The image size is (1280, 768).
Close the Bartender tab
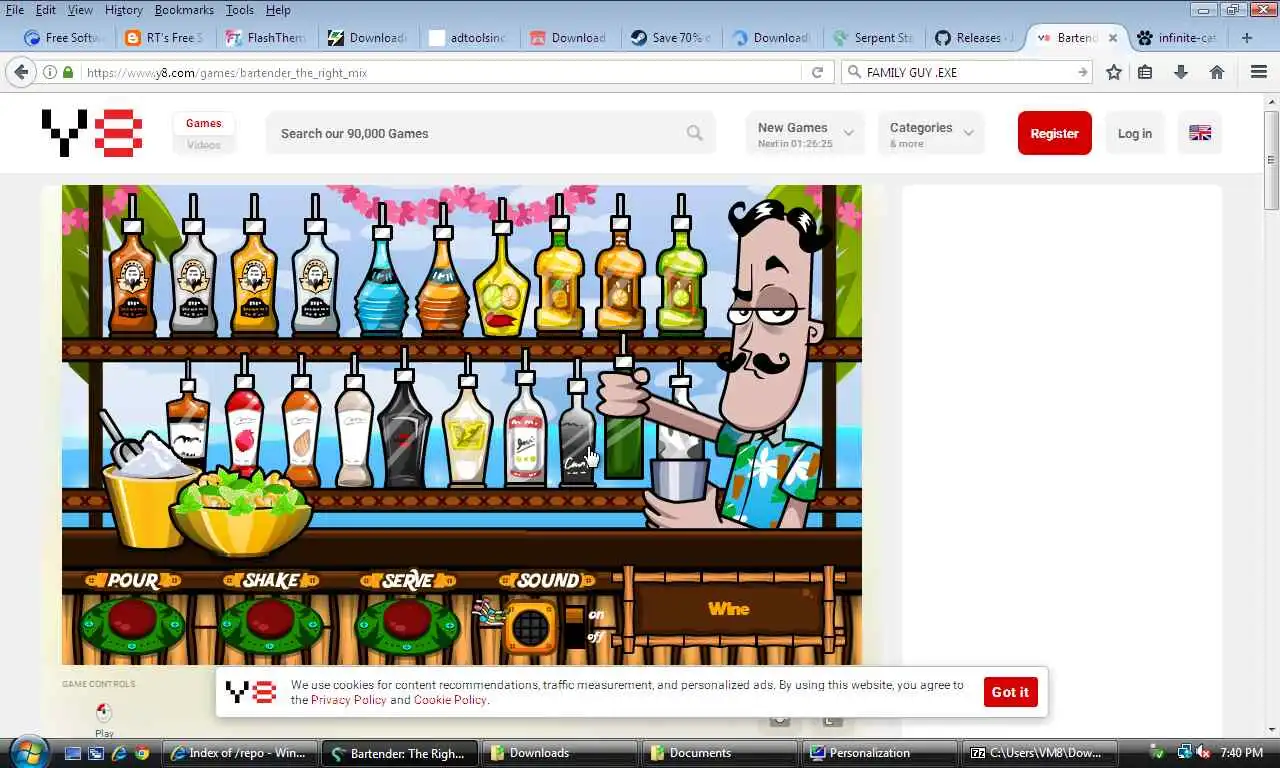click(x=1112, y=38)
